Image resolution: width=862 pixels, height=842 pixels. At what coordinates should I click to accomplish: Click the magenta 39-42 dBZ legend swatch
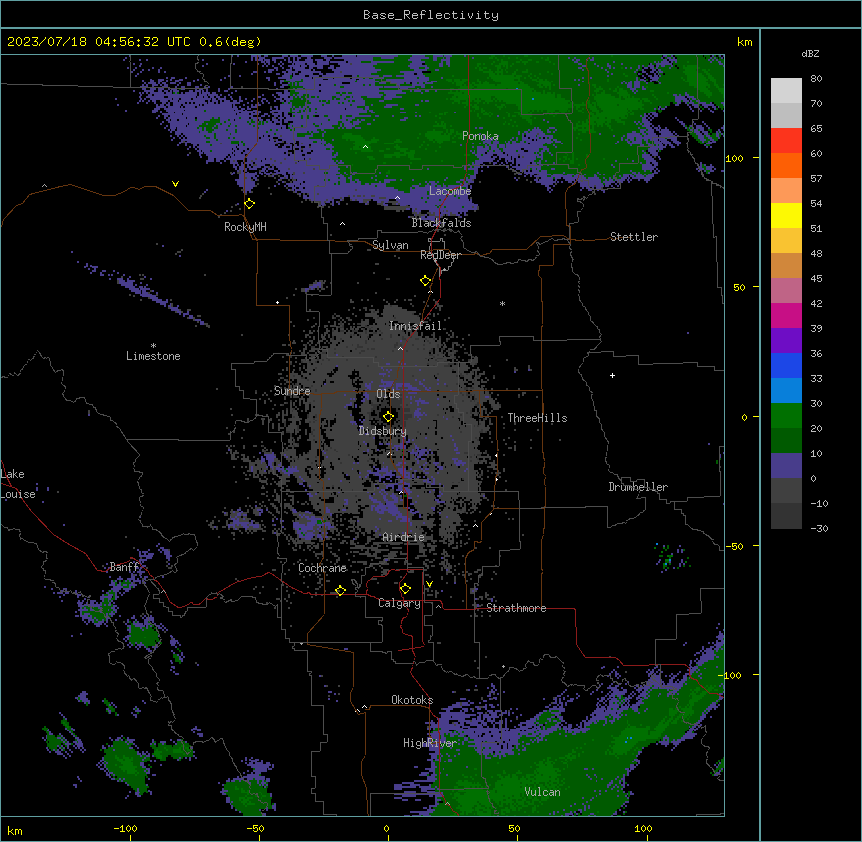(x=786, y=315)
